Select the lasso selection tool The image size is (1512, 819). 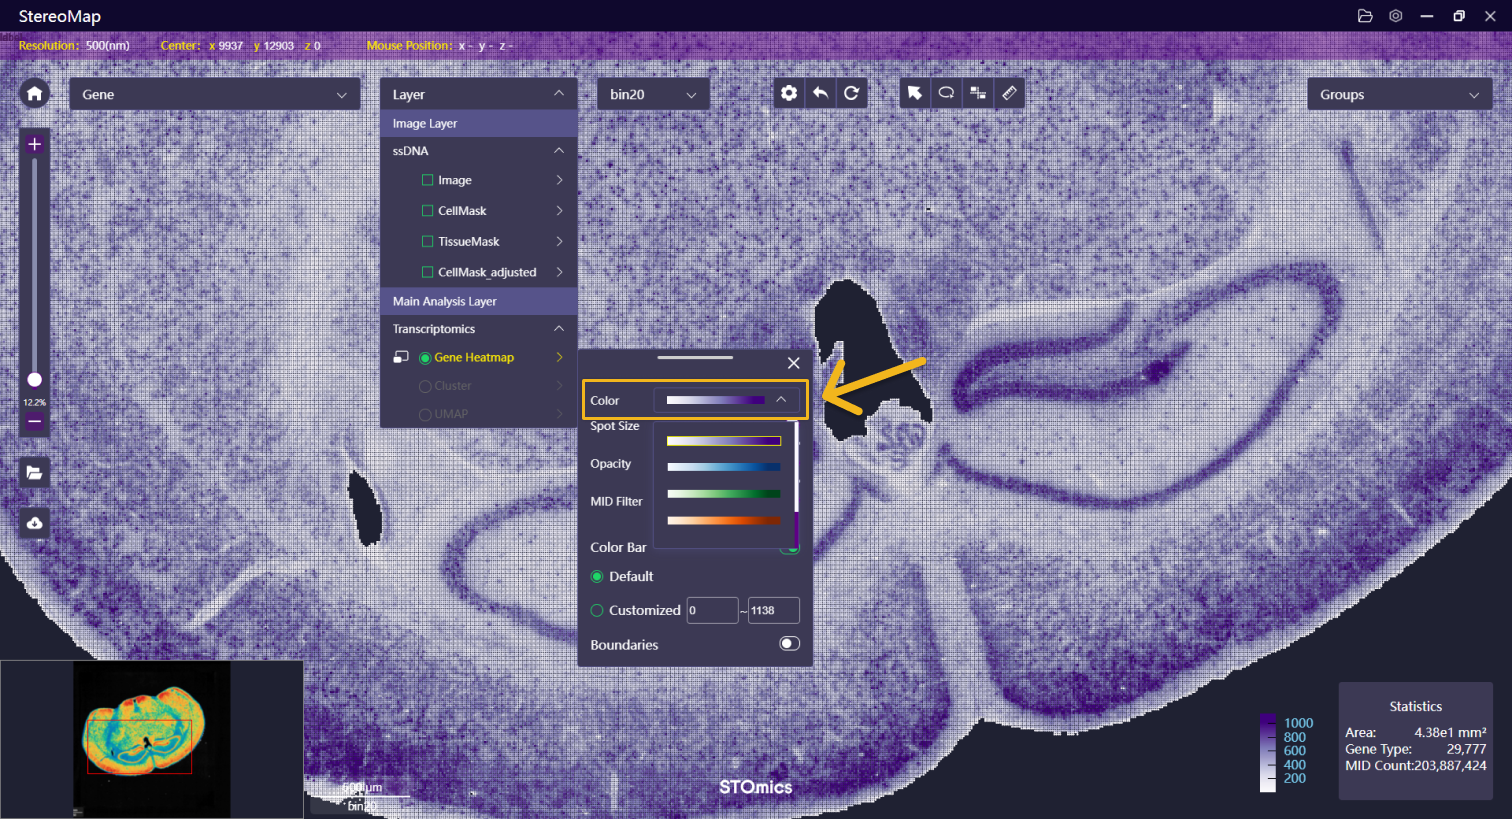coord(946,93)
